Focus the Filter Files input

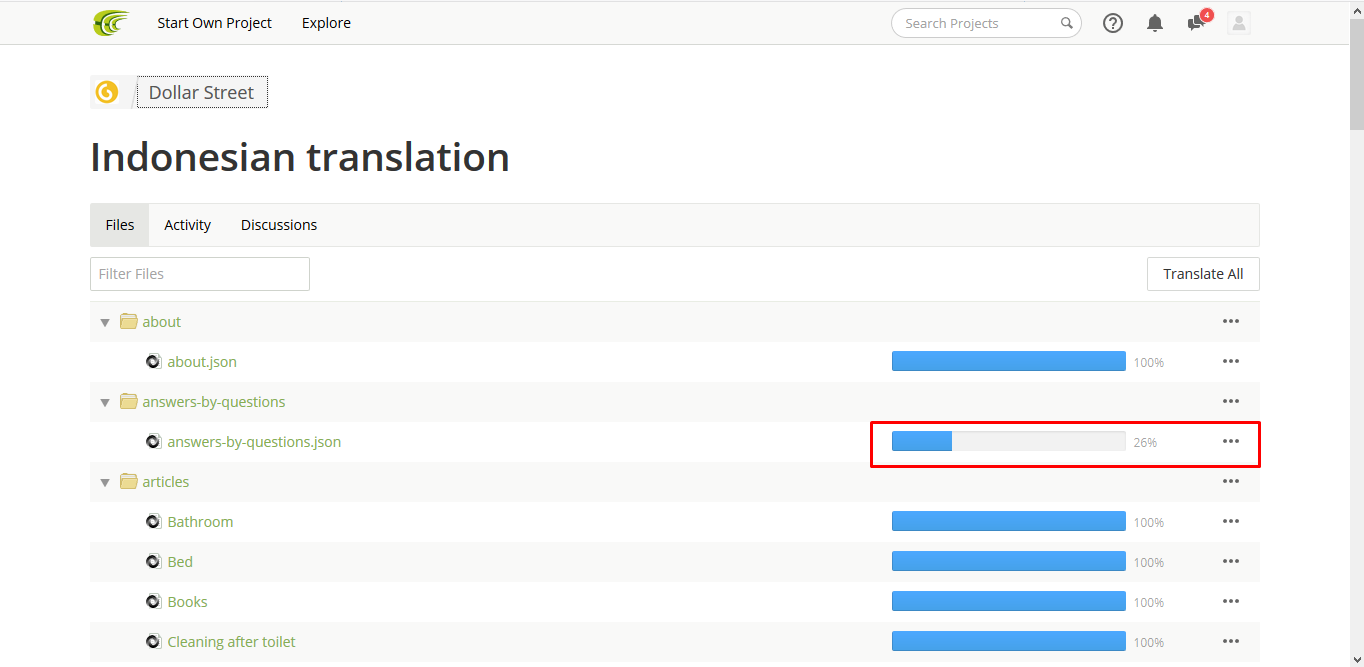point(200,274)
